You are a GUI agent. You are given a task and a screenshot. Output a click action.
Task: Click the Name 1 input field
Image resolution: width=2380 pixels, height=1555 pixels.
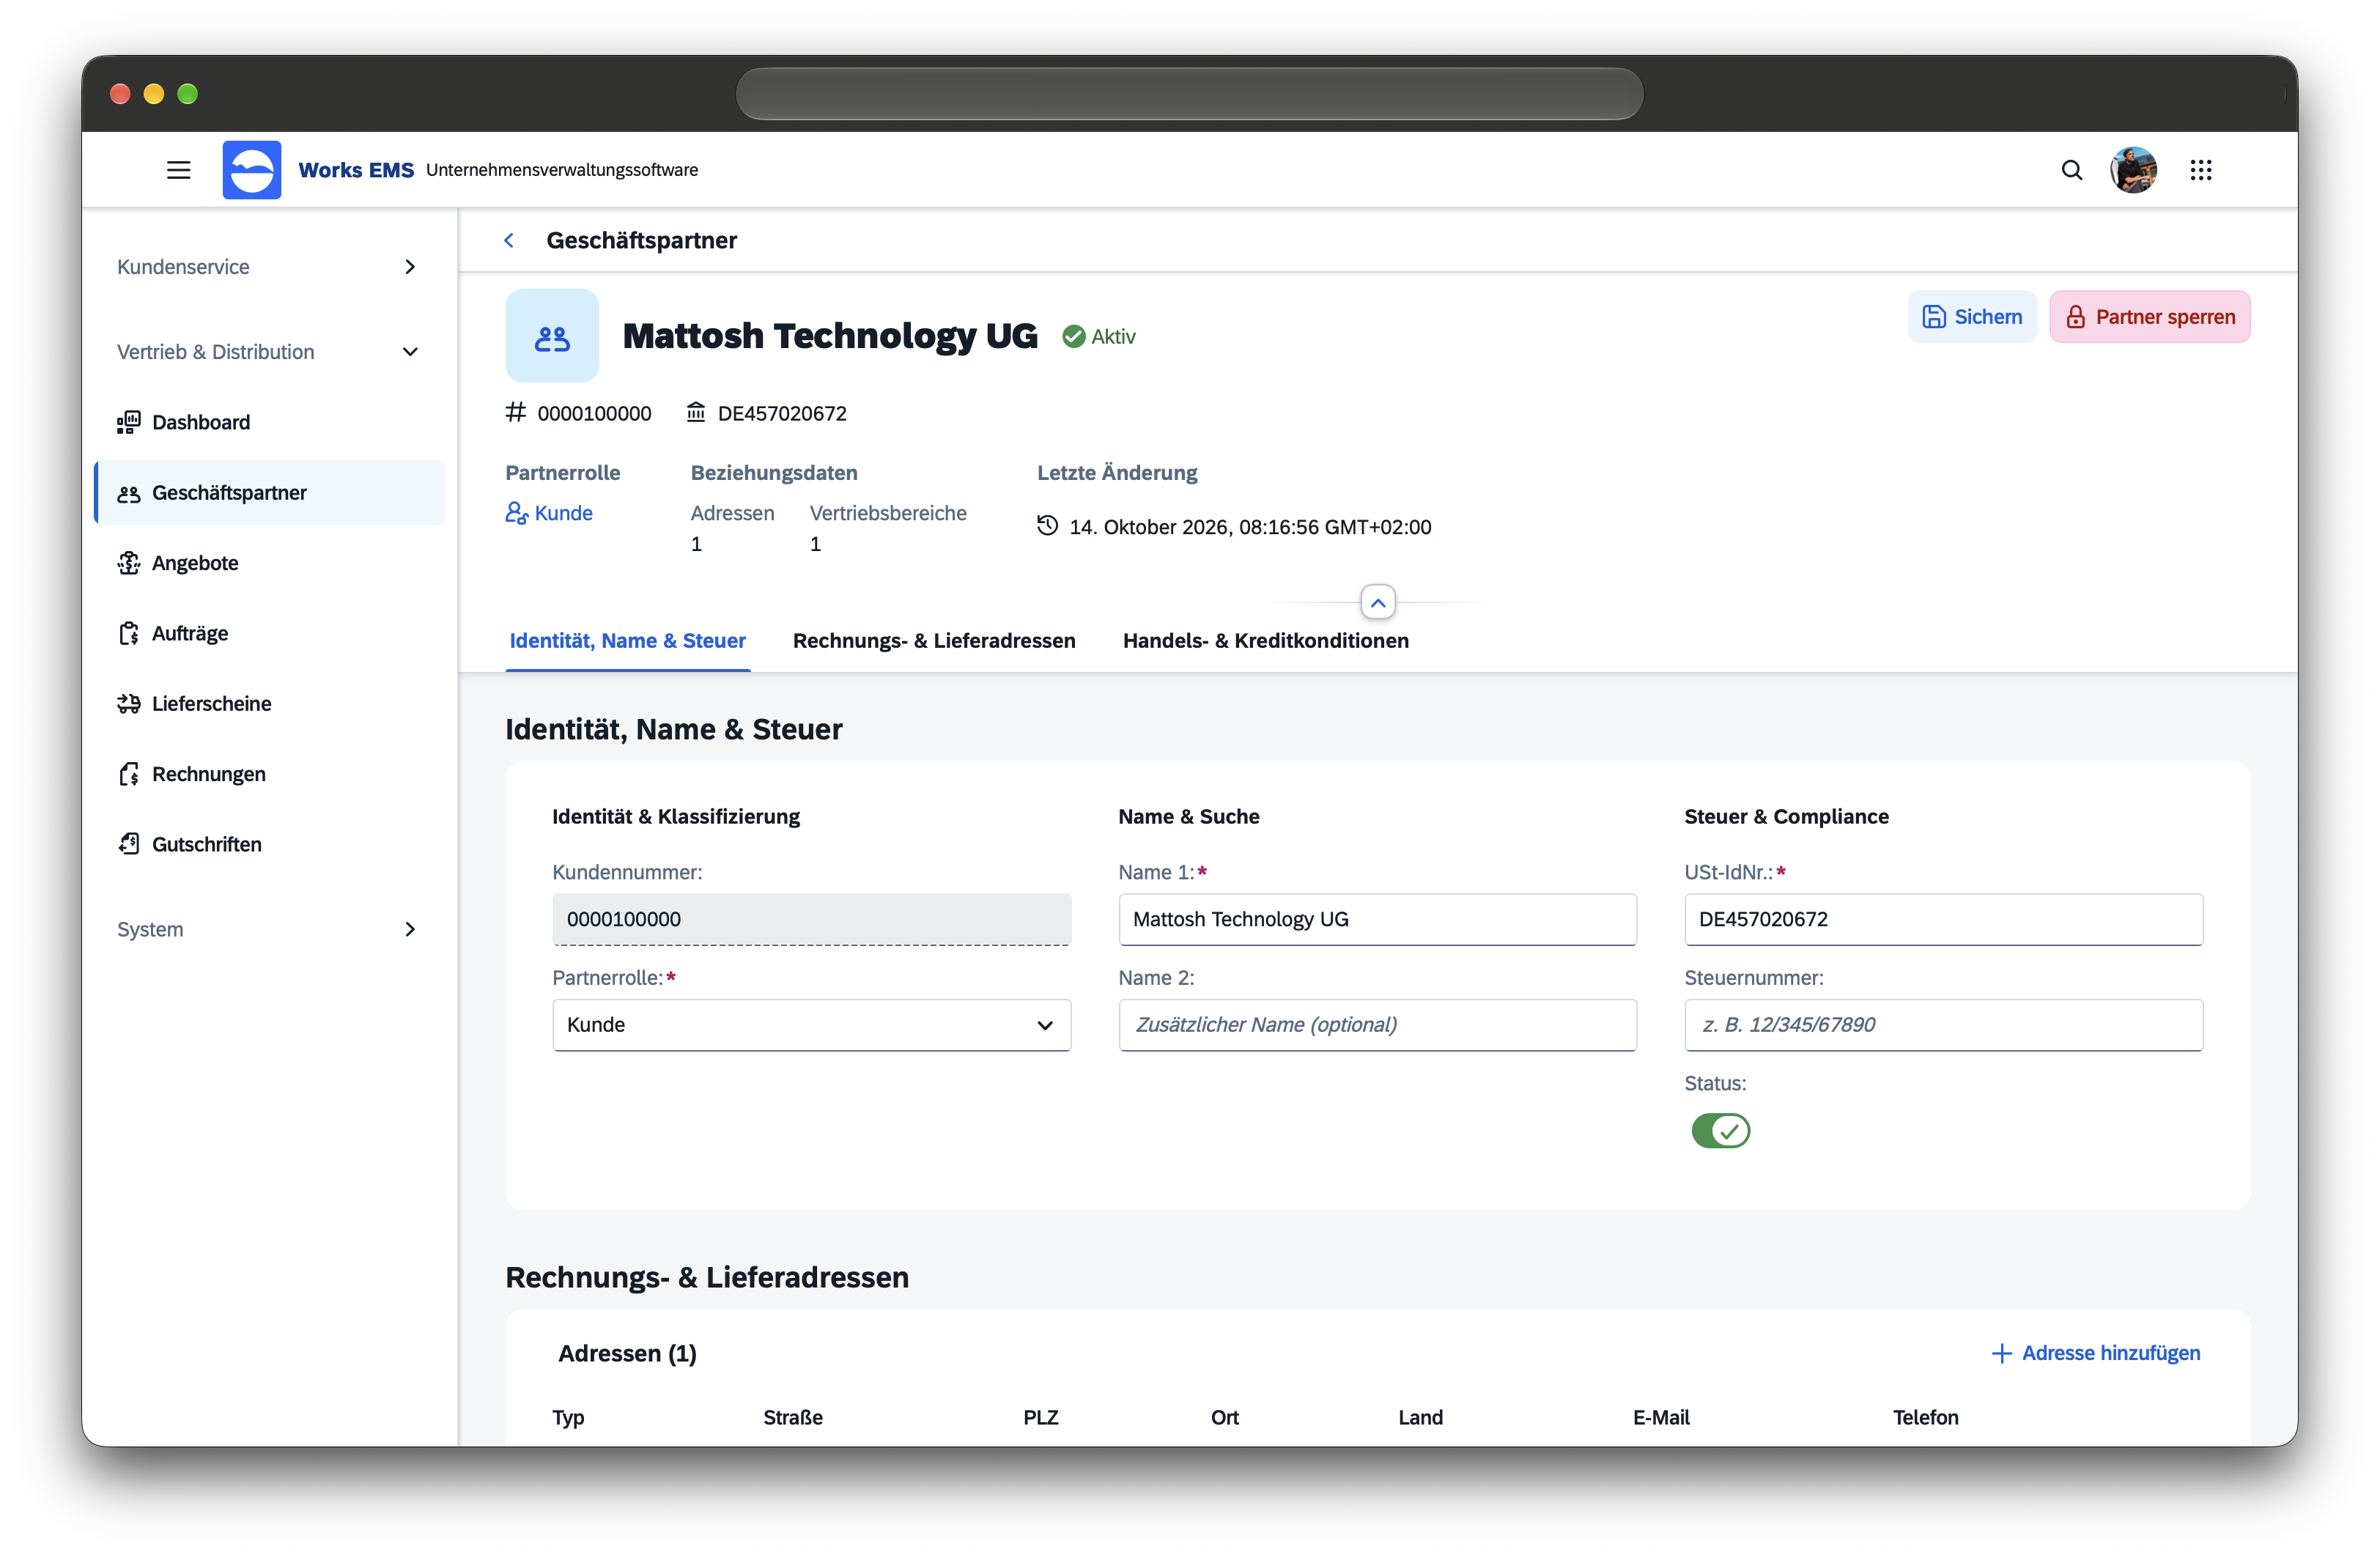(1377, 919)
